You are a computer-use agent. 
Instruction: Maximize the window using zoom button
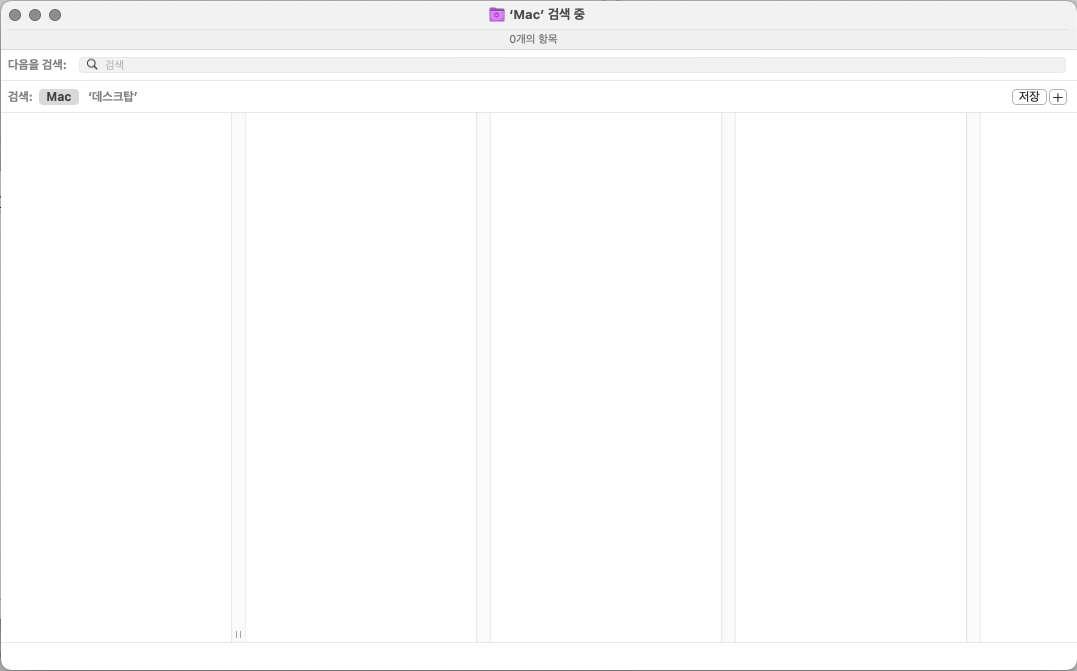click(55, 15)
